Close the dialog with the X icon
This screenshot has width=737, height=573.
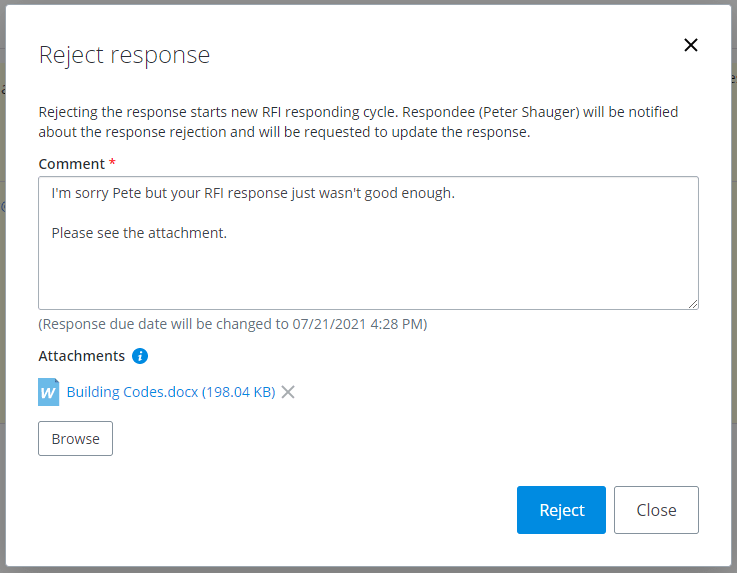[690, 45]
